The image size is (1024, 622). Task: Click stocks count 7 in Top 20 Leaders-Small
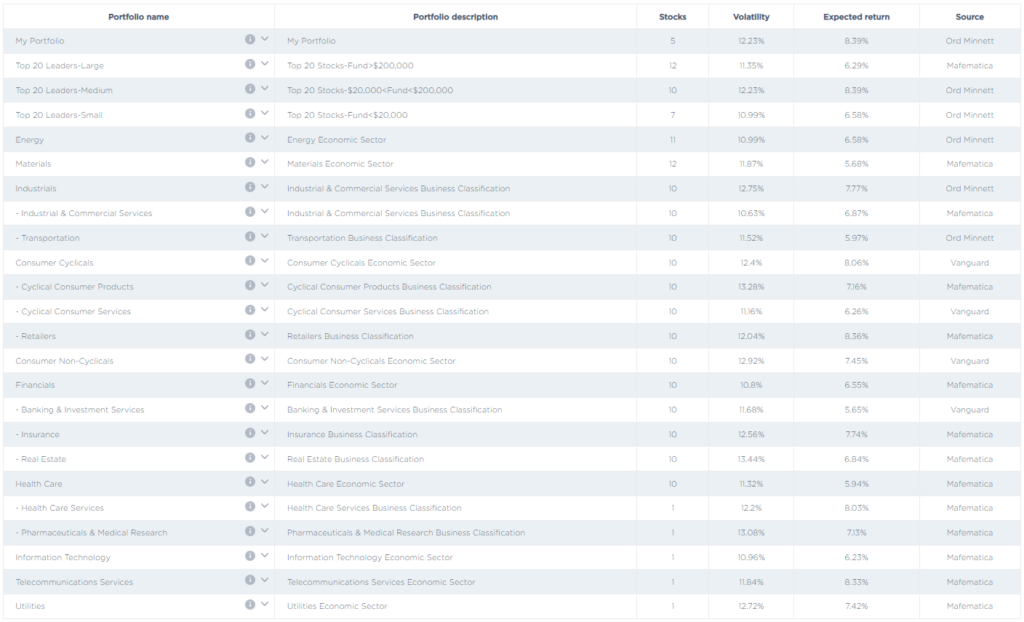(673, 115)
